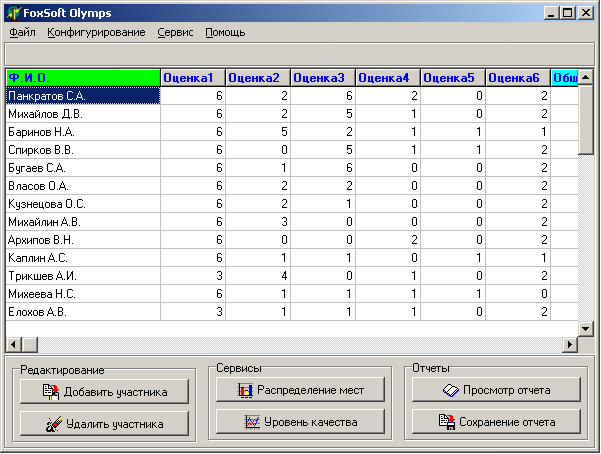
Task: Click the line graph icon on Уровень качества
Action: click(252, 422)
